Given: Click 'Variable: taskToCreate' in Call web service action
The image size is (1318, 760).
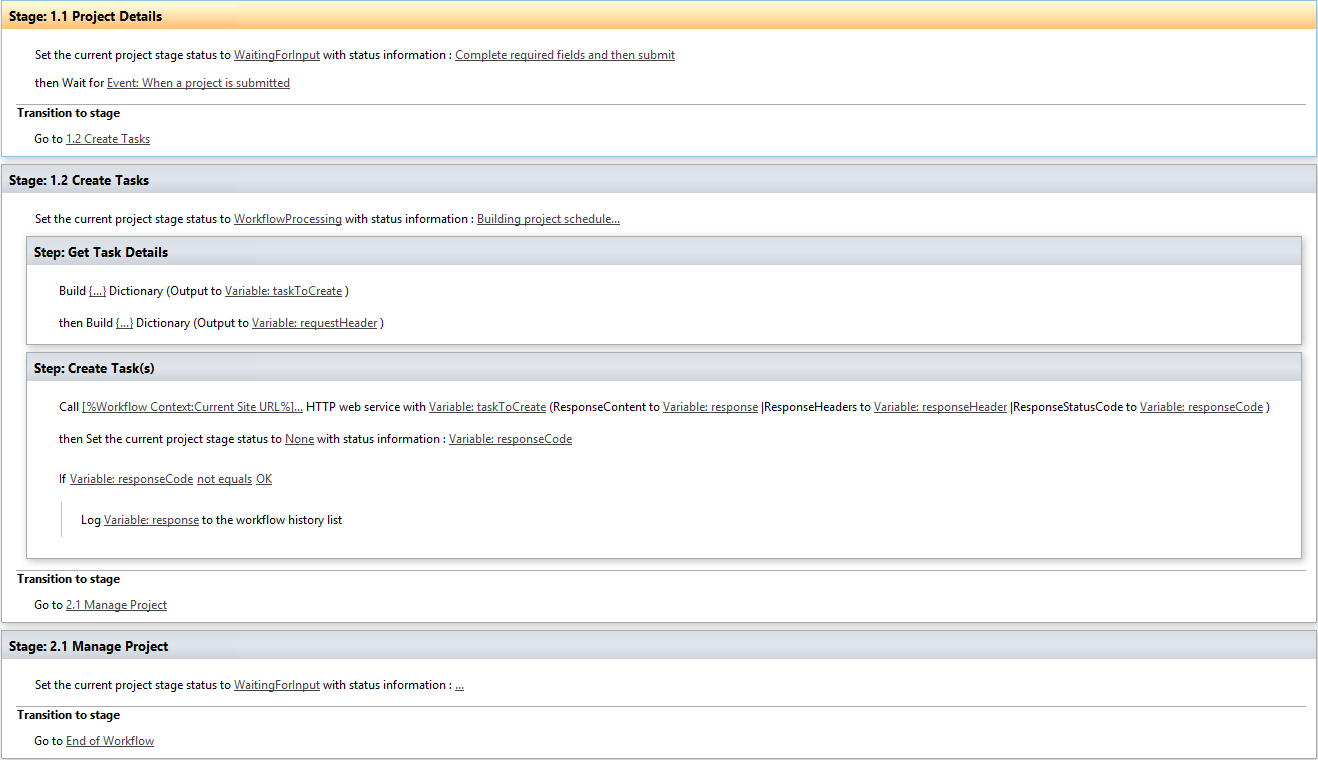Looking at the screenshot, I should coord(488,407).
